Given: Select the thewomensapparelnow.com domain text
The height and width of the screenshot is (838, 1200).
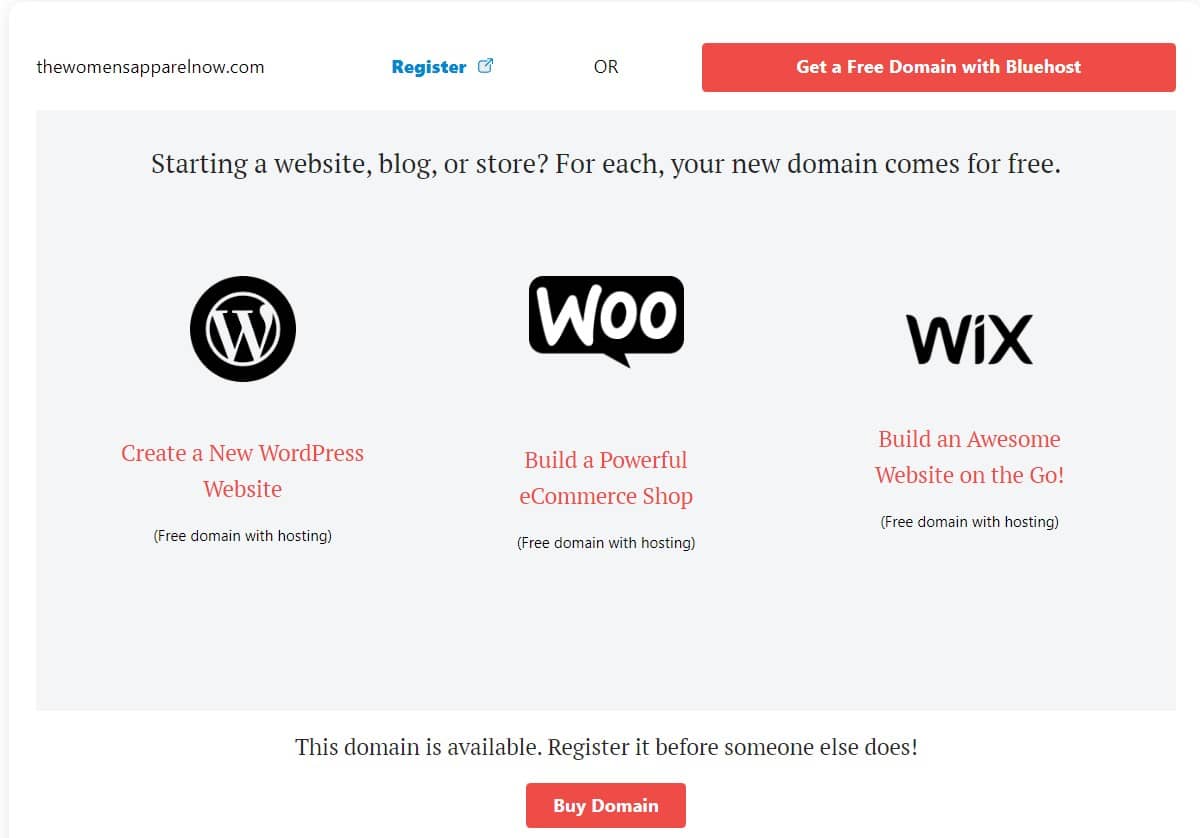Looking at the screenshot, I should coord(150,67).
